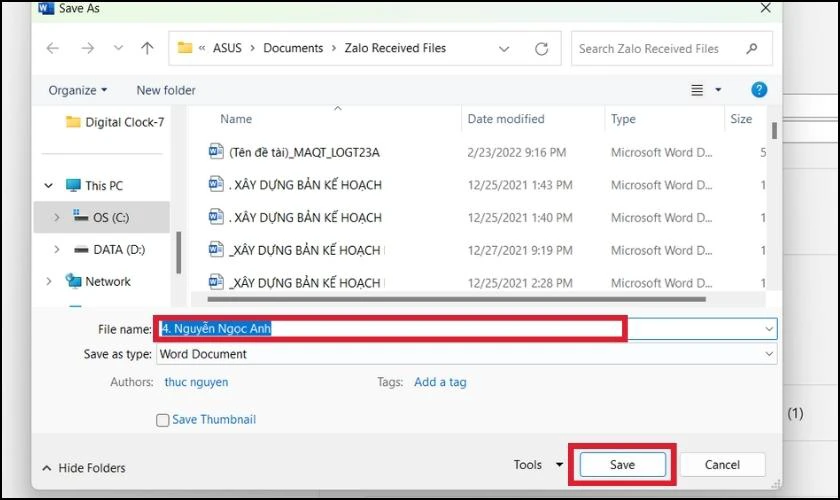Click Hide Folders

click(84, 468)
